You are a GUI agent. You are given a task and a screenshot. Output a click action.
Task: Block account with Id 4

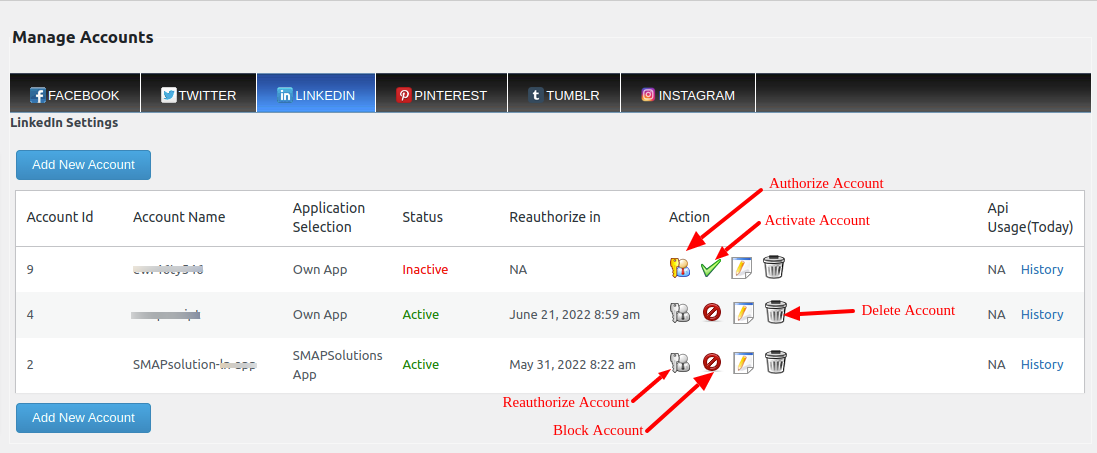(x=712, y=312)
